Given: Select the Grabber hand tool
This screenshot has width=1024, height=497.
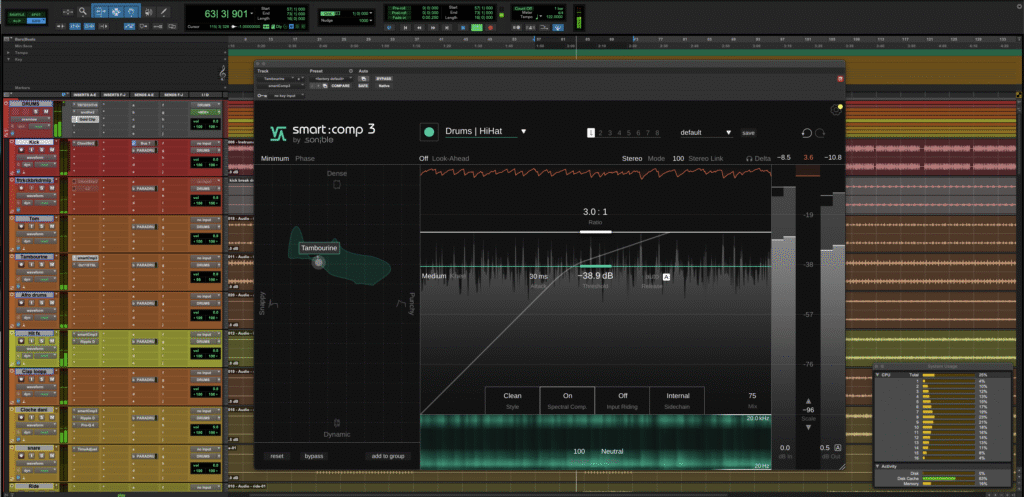Looking at the screenshot, I should point(131,12).
